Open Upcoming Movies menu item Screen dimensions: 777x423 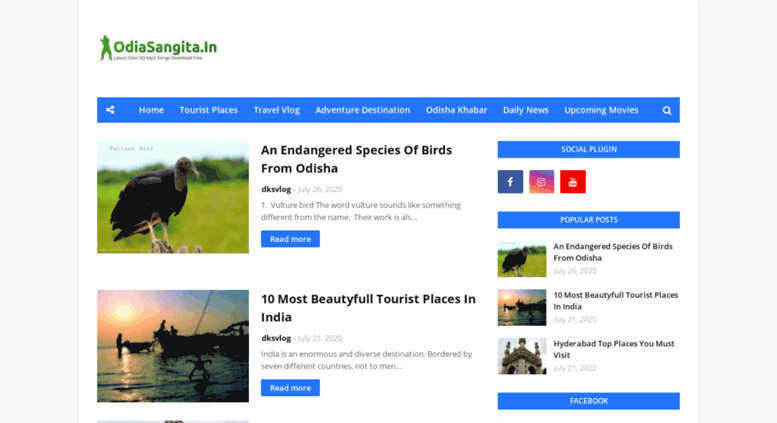click(601, 110)
